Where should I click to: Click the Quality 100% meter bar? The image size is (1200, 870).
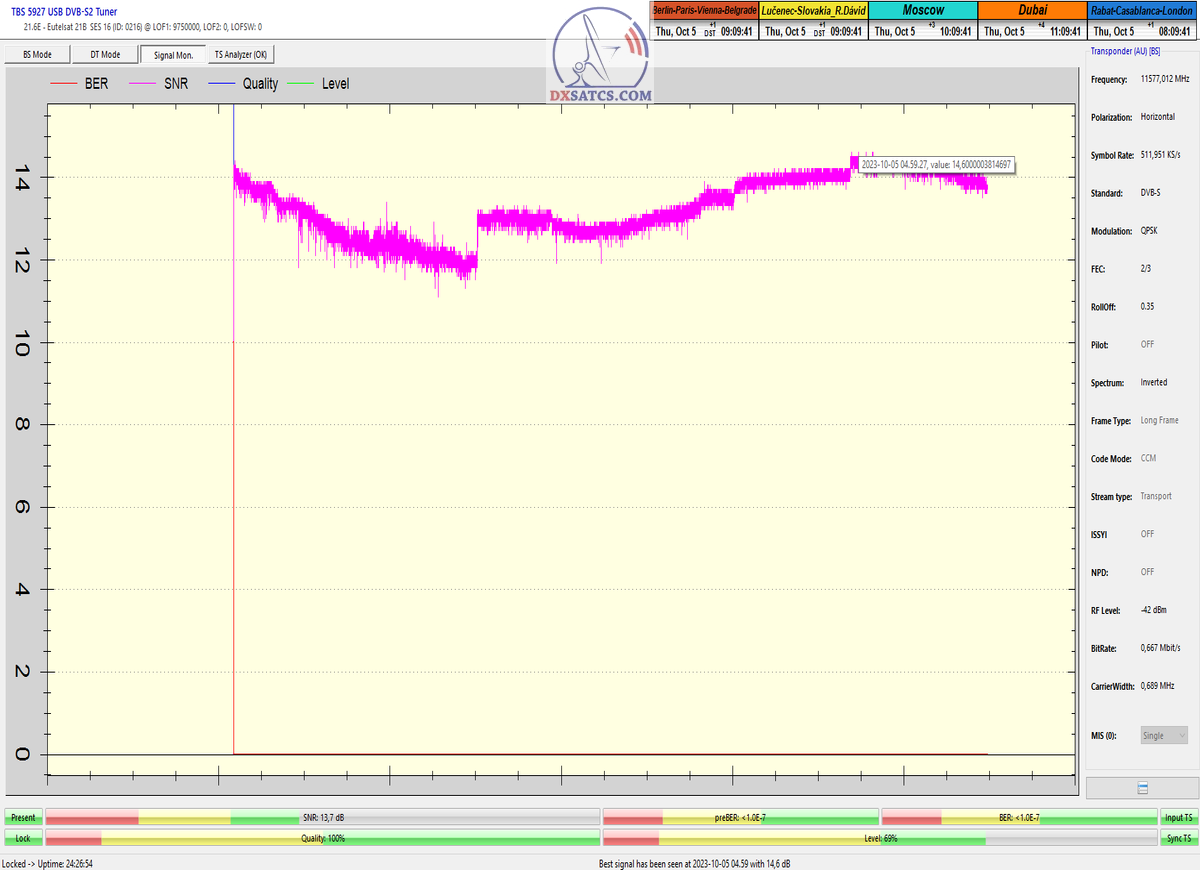tap(323, 838)
